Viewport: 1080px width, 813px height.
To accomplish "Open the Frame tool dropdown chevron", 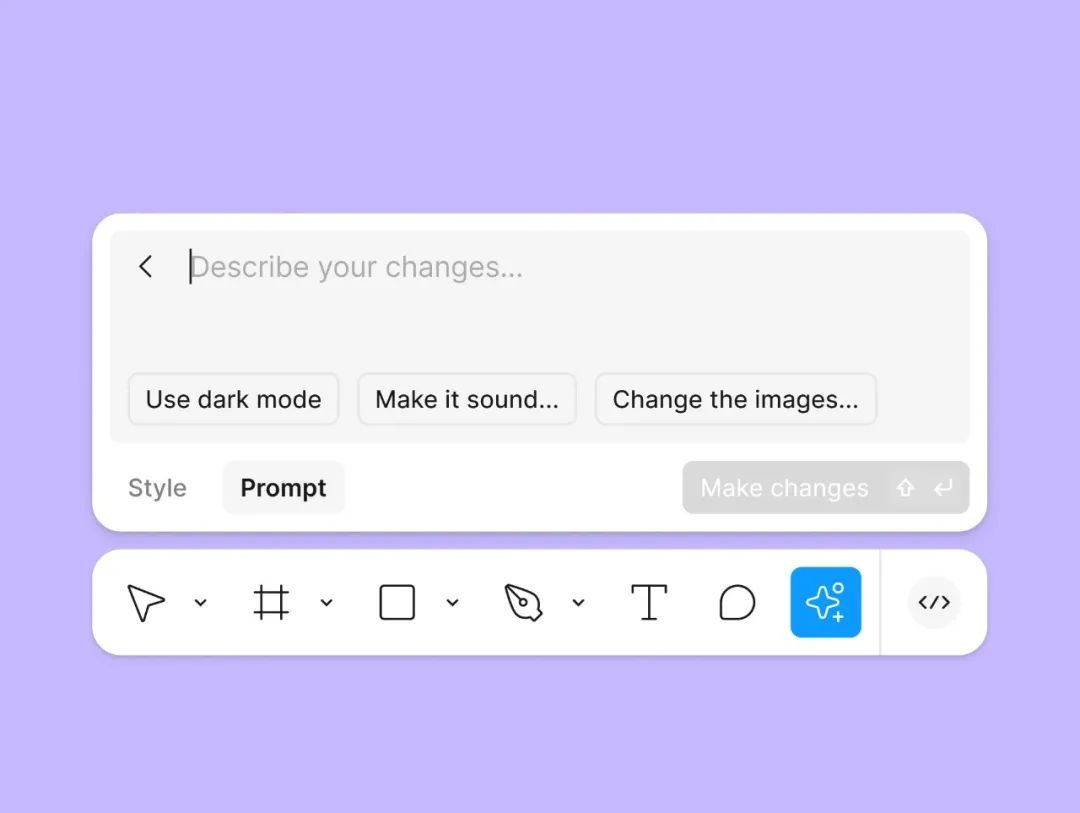I will [x=326, y=602].
